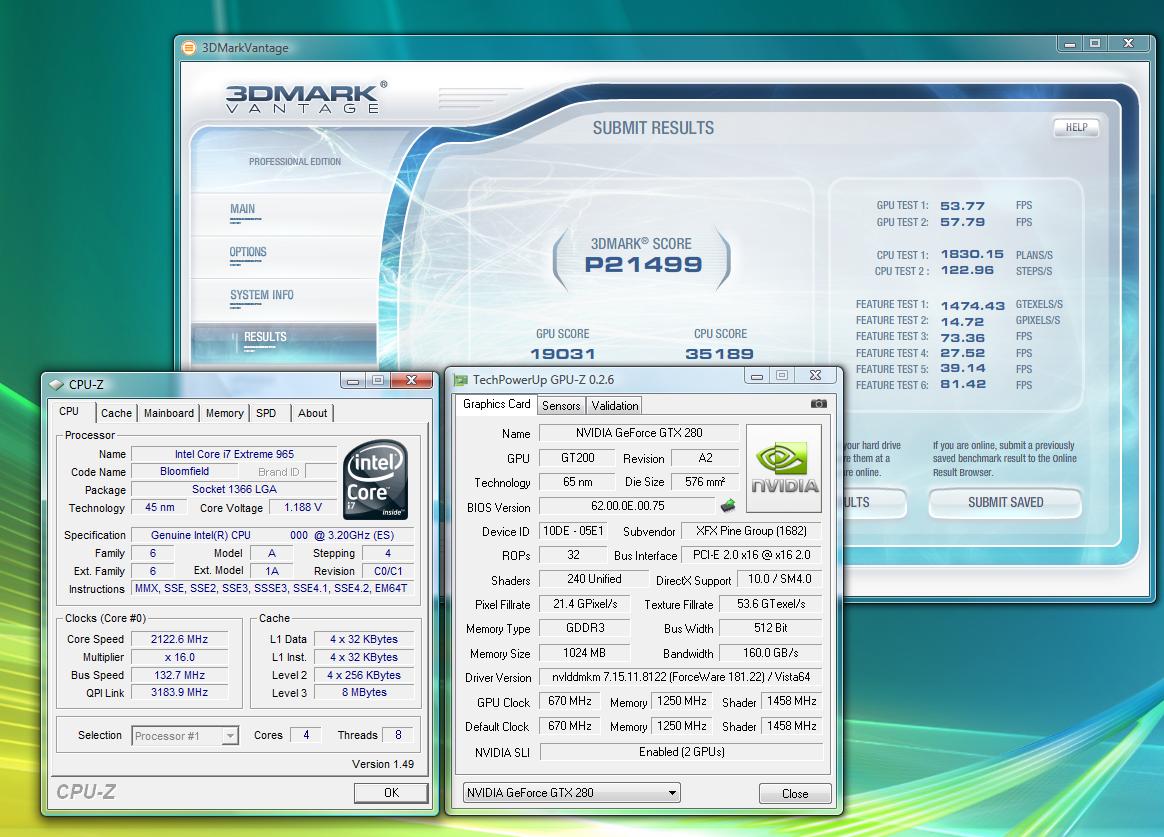Select the CPU tab in CPU-Z
1164x837 pixels.
69,411
